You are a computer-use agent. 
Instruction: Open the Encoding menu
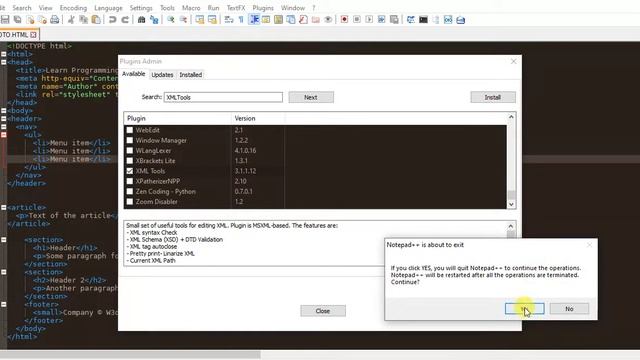click(x=73, y=8)
